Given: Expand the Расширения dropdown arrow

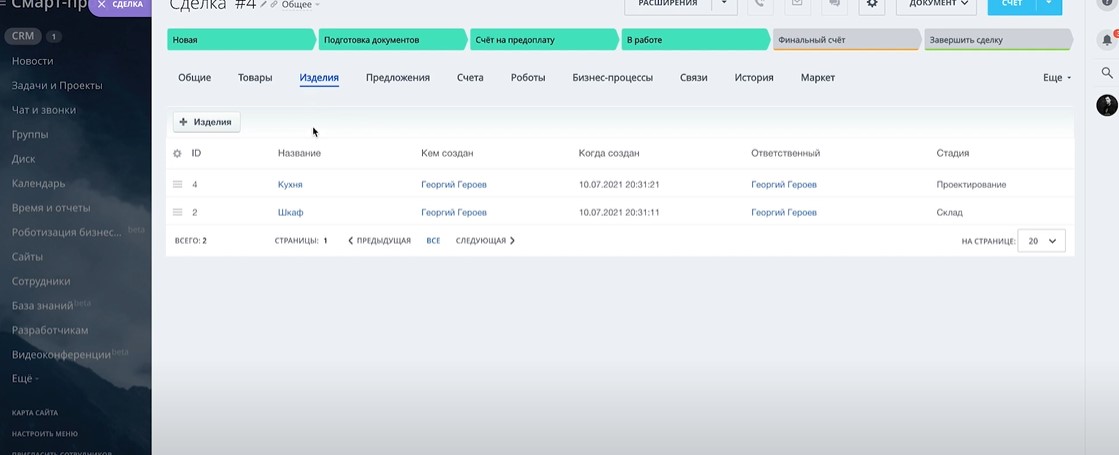Looking at the screenshot, I should [x=724, y=4].
